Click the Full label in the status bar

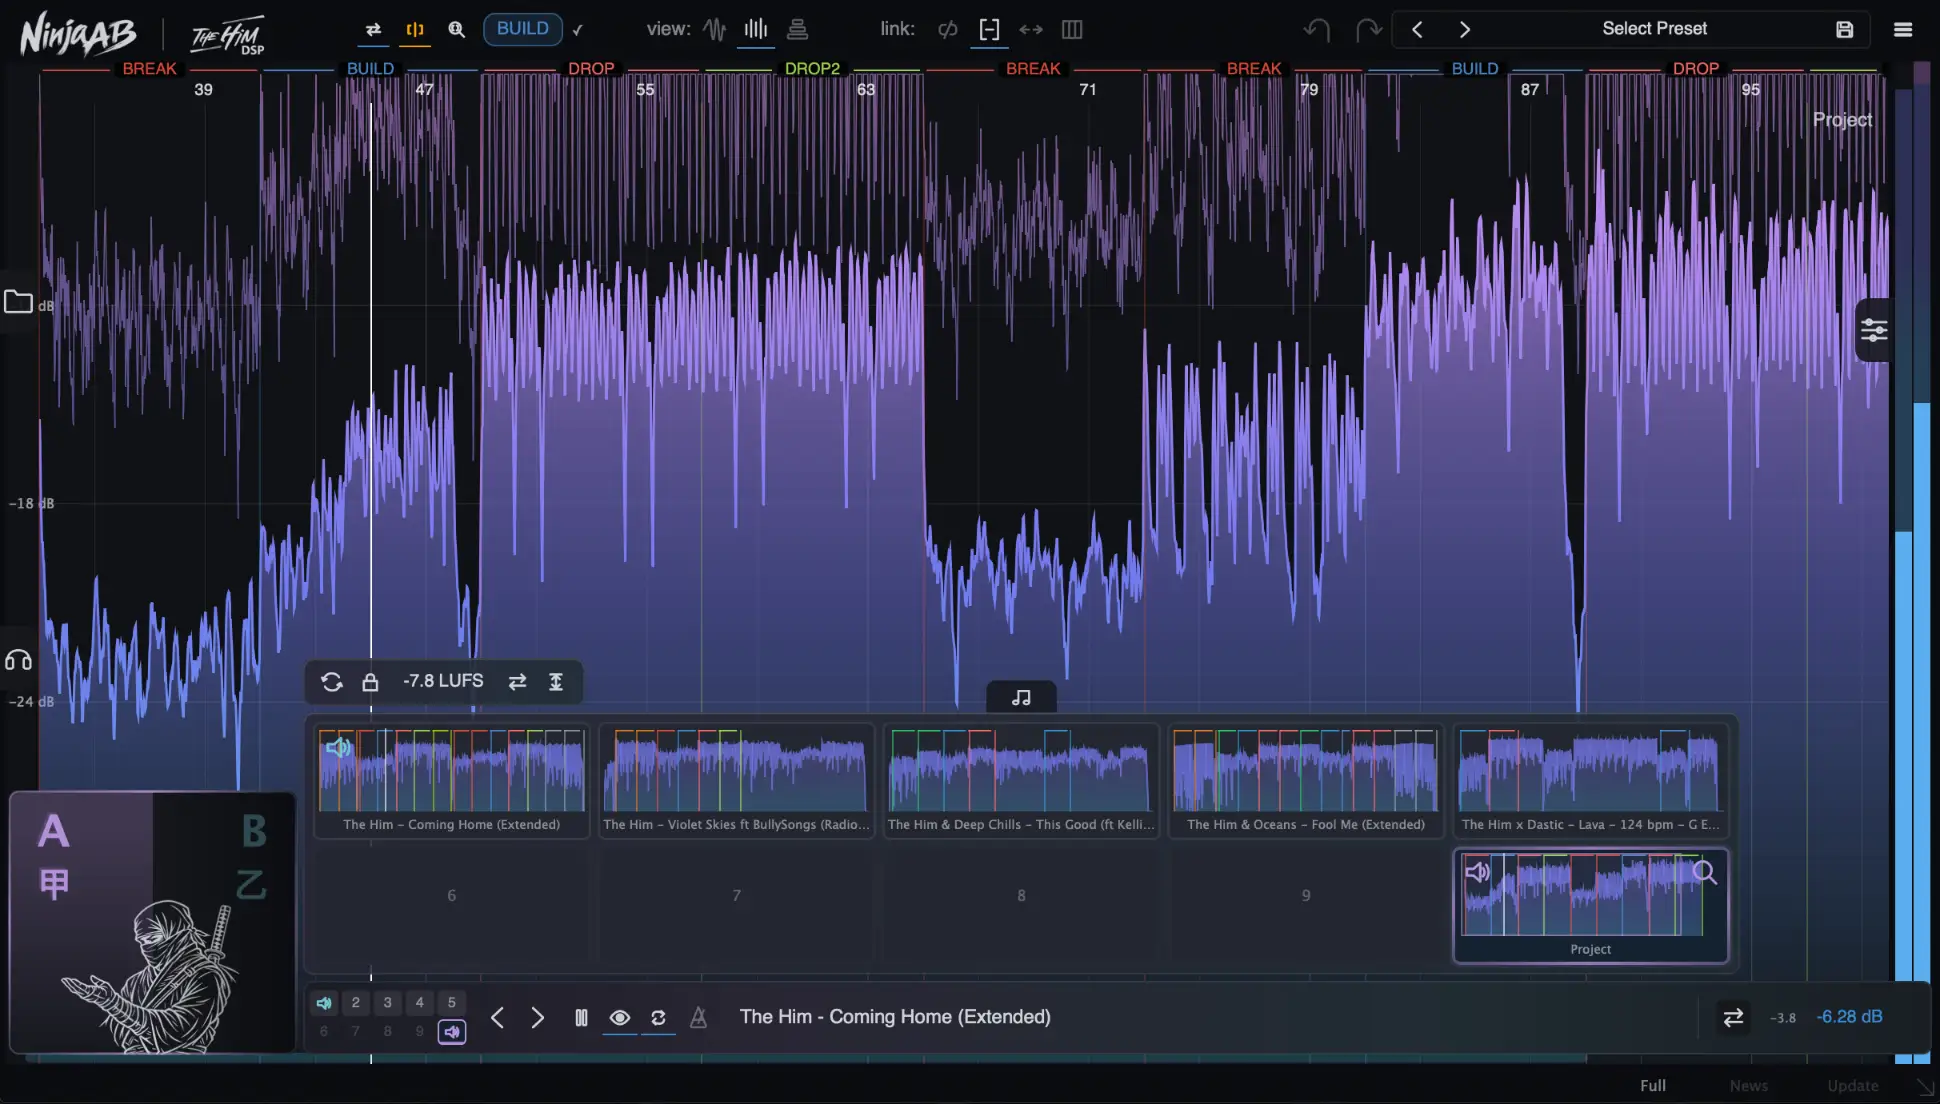(x=1653, y=1086)
